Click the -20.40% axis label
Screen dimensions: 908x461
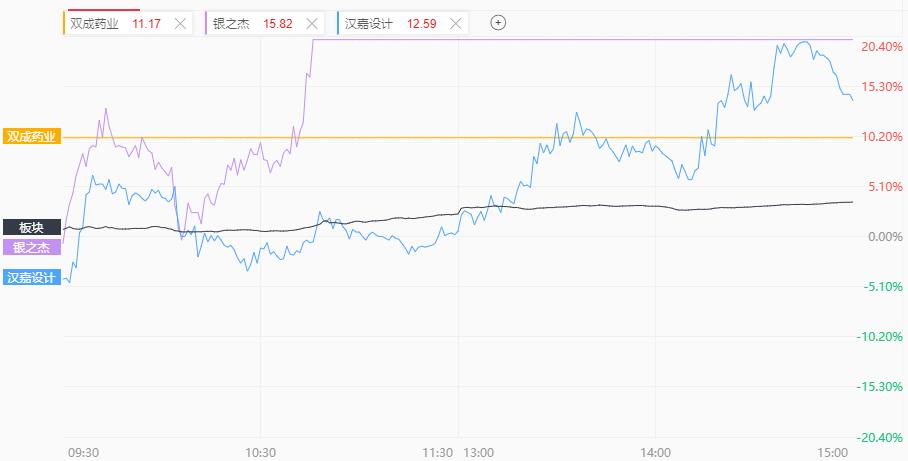(x=880, y=438)
